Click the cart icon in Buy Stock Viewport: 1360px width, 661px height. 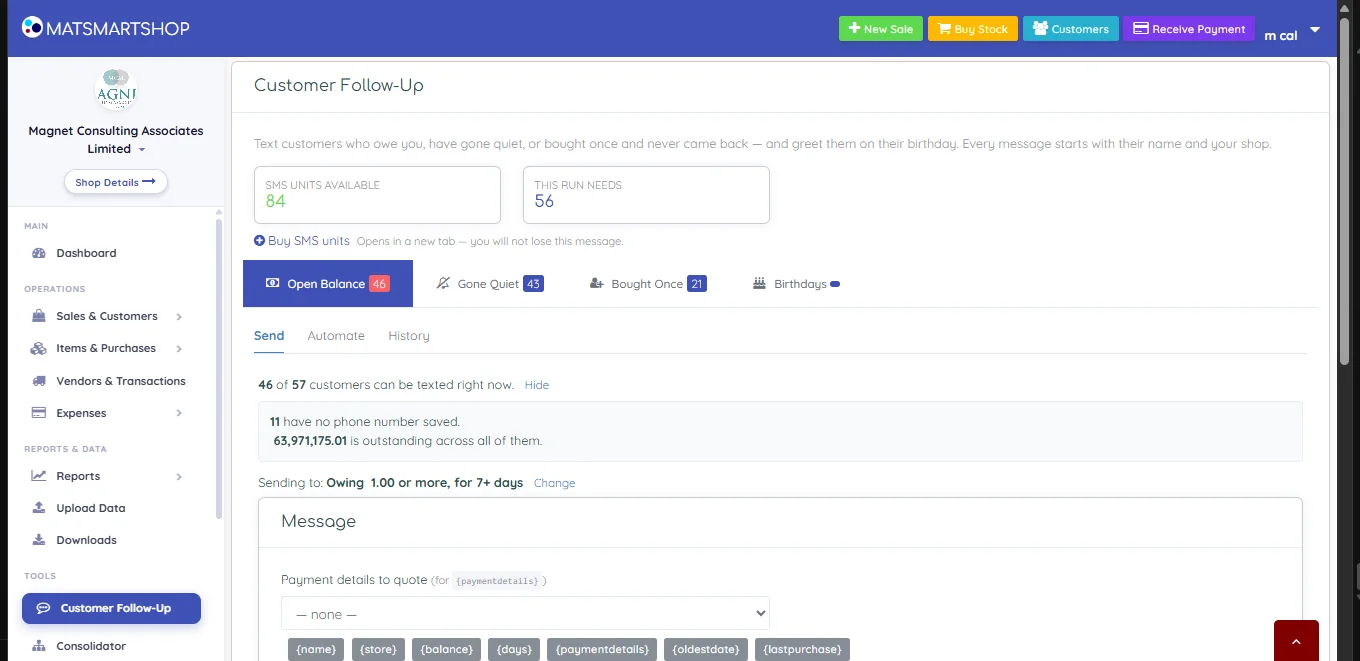click(x=944, y=29)
